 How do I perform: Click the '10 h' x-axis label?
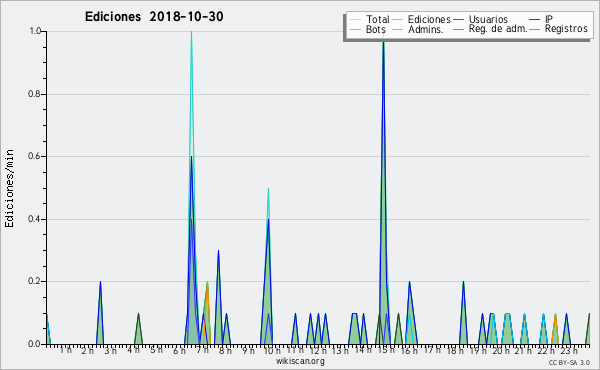[x=272, y=350]
